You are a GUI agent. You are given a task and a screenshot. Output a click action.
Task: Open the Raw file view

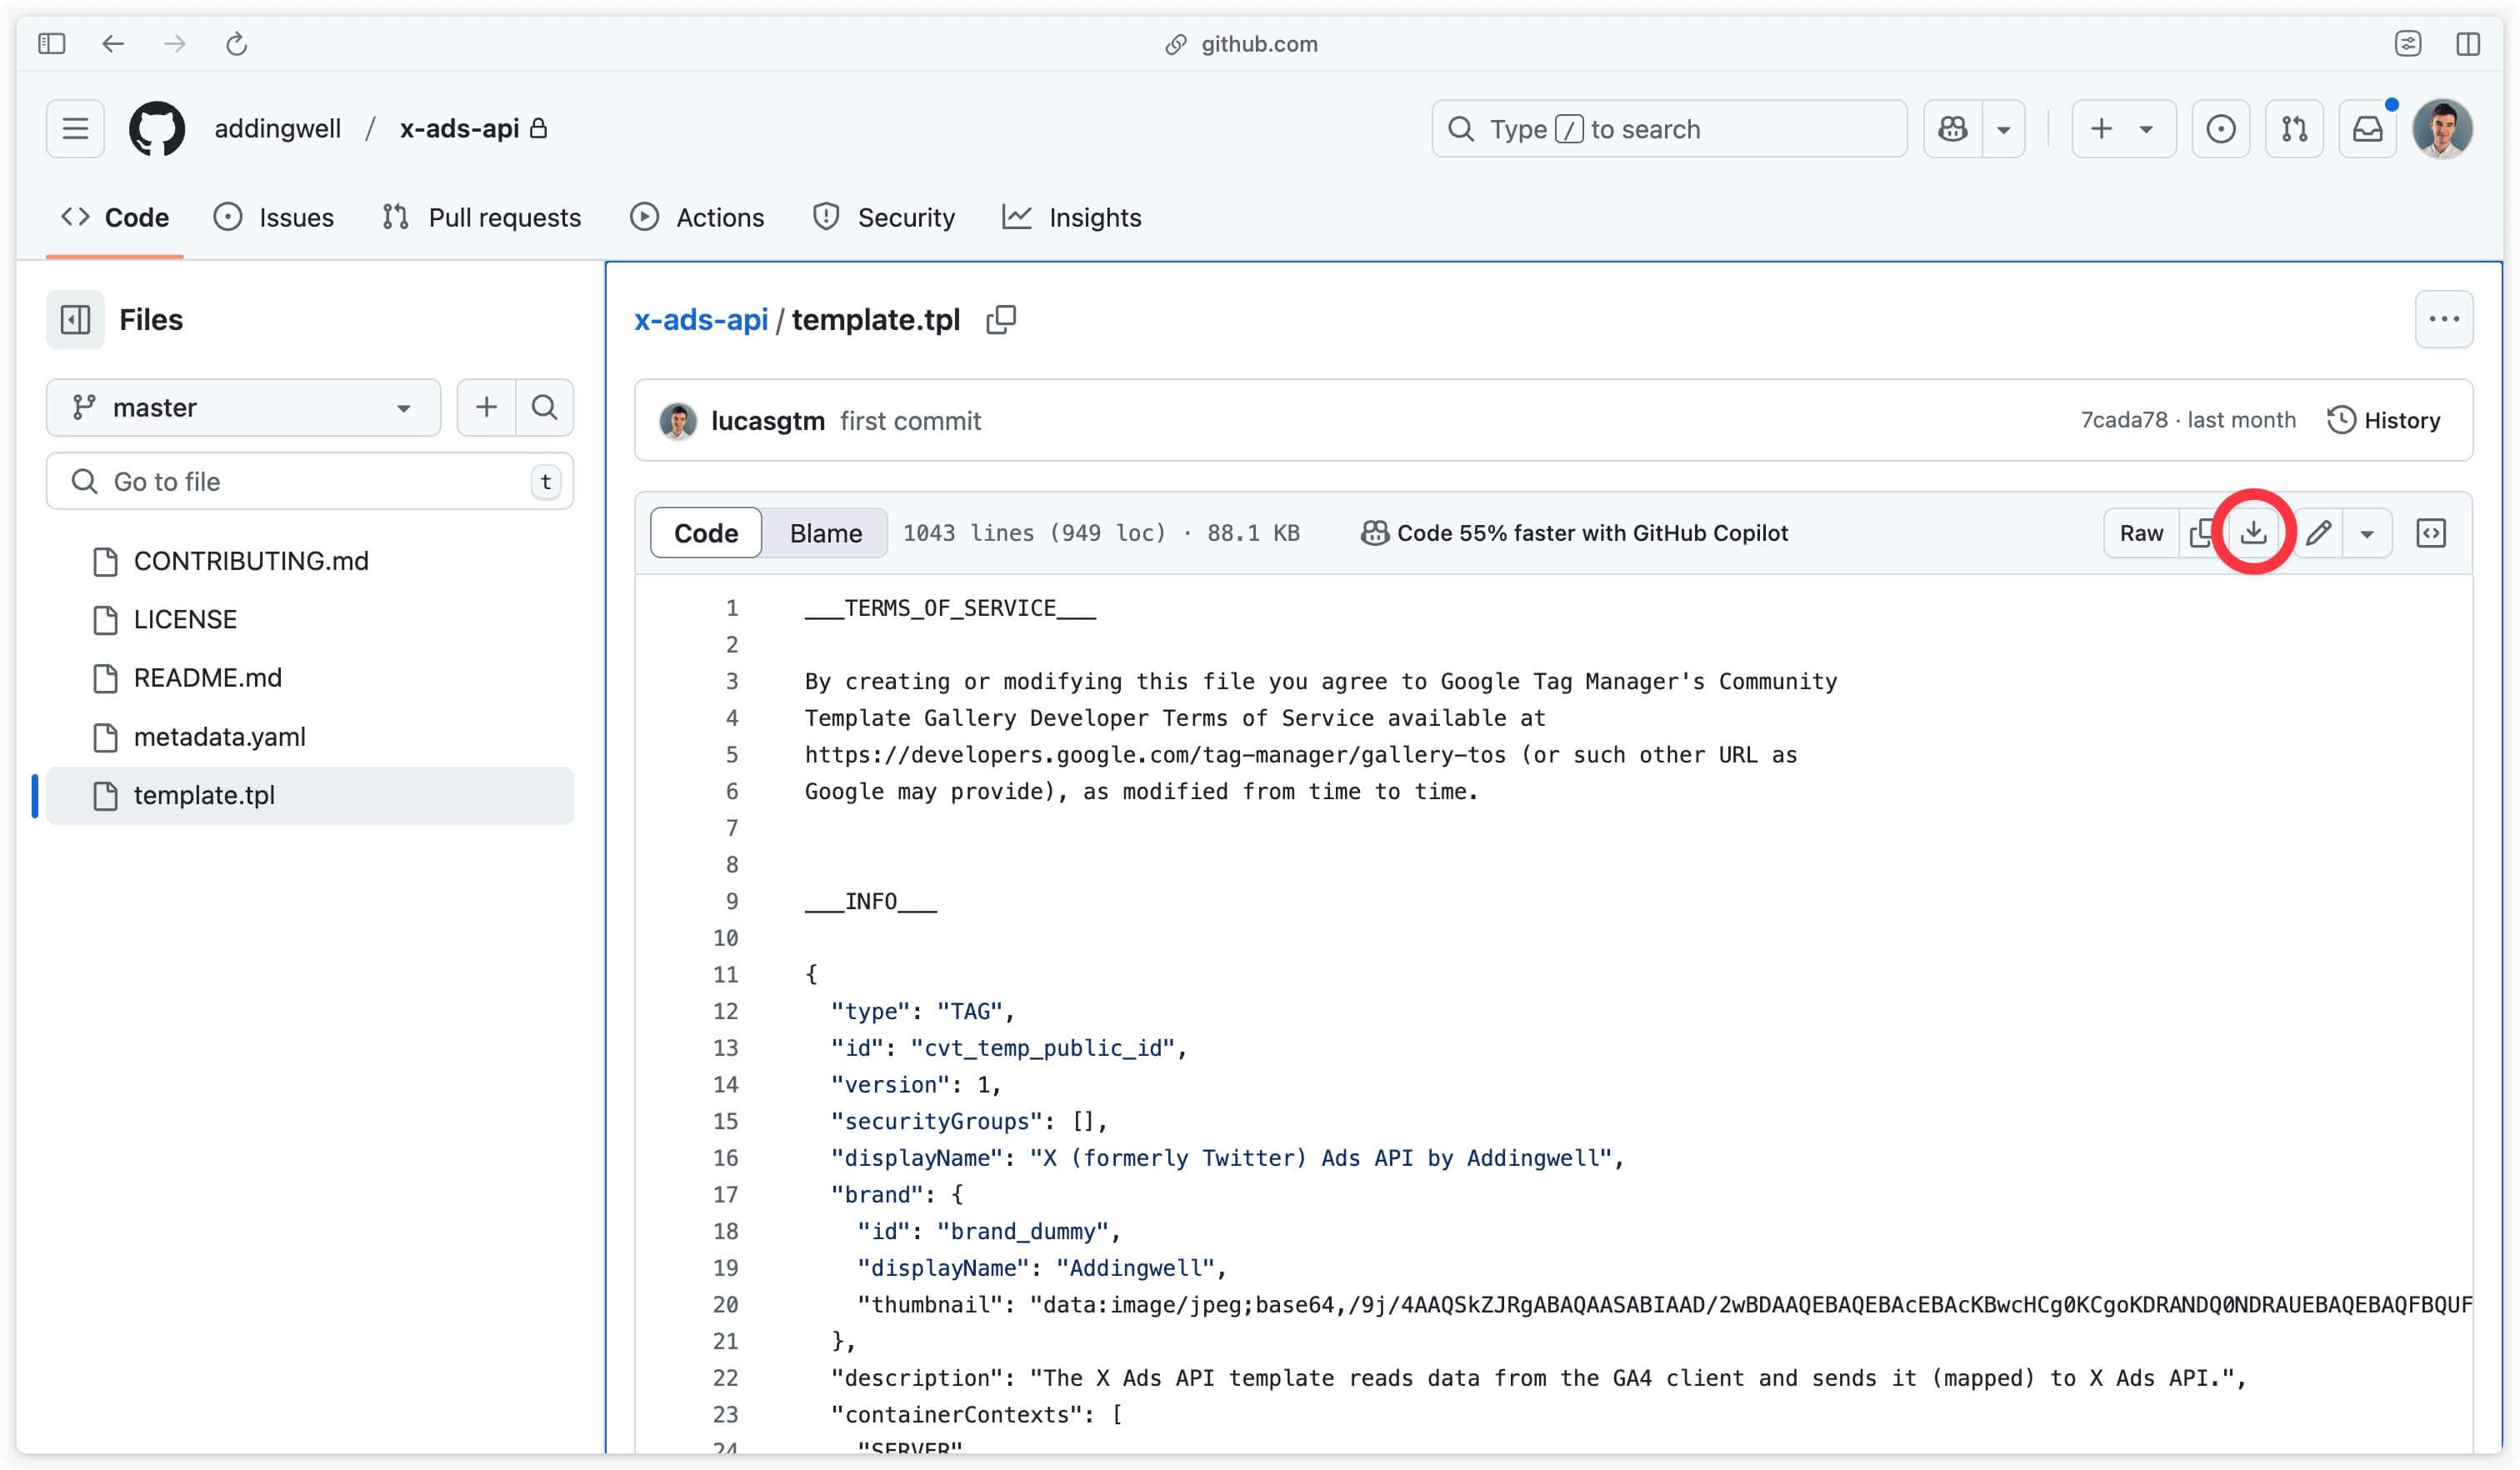click(x=2141, y=533)
